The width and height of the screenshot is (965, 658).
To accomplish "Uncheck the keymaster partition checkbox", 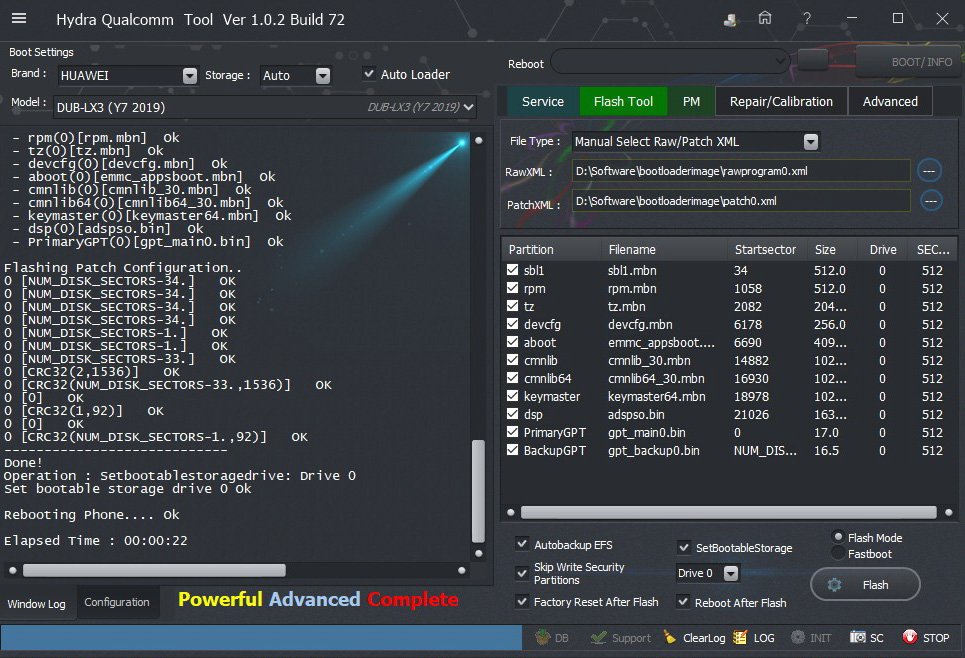I will pos(512,396).
